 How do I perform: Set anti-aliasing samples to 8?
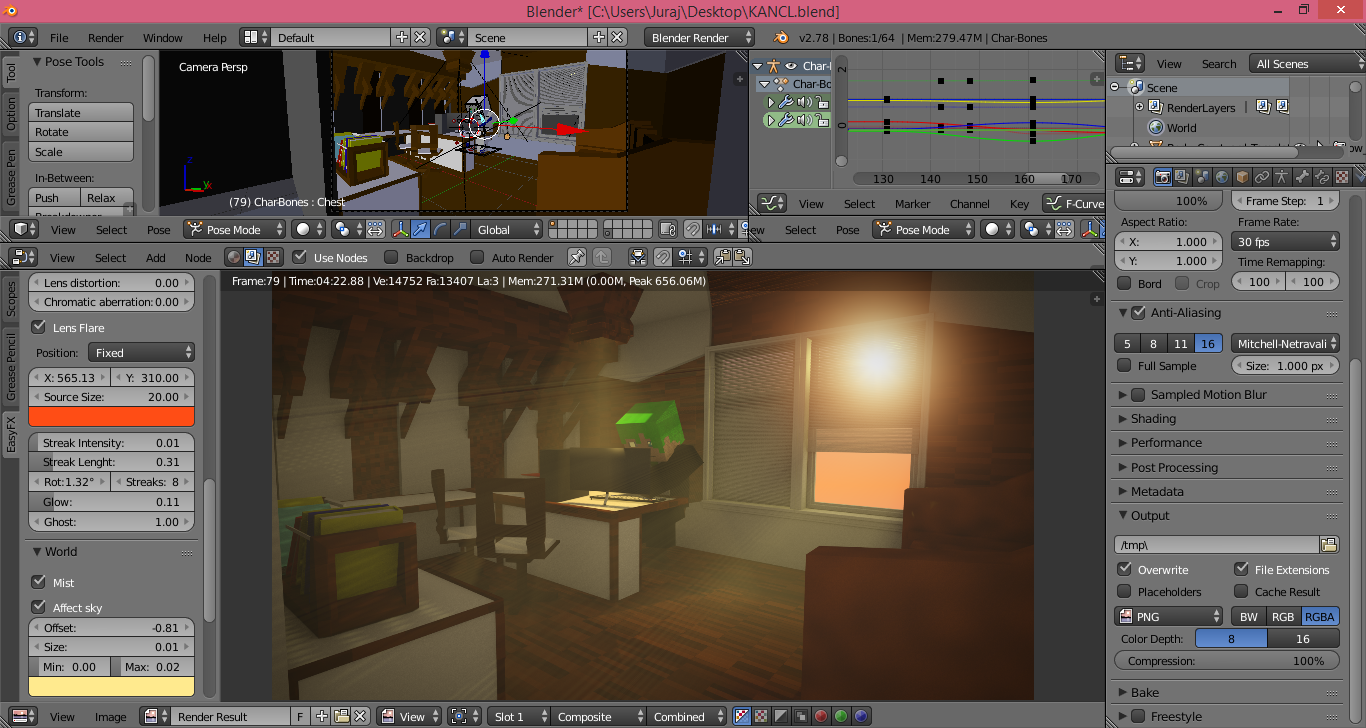[1154, 343]
